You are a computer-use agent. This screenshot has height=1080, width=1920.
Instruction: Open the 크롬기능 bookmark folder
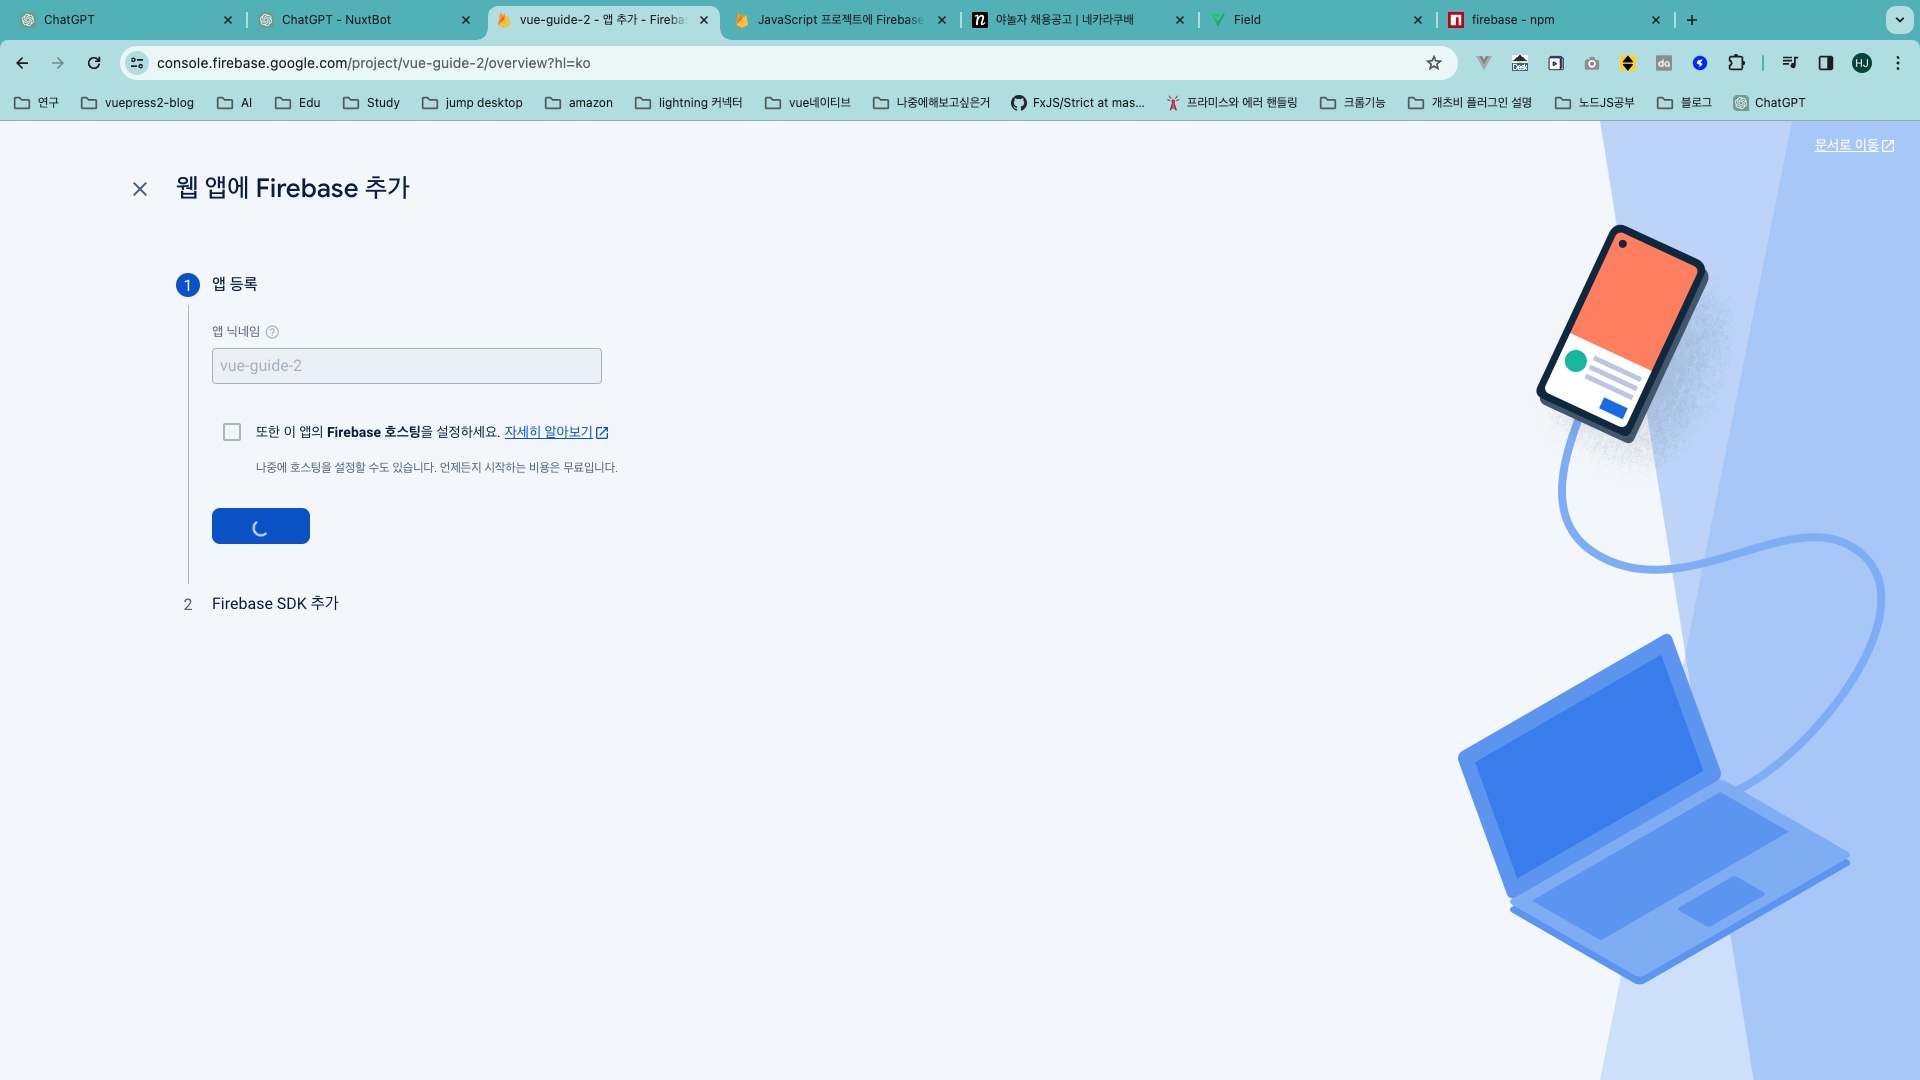click(x=1353, y=103)
